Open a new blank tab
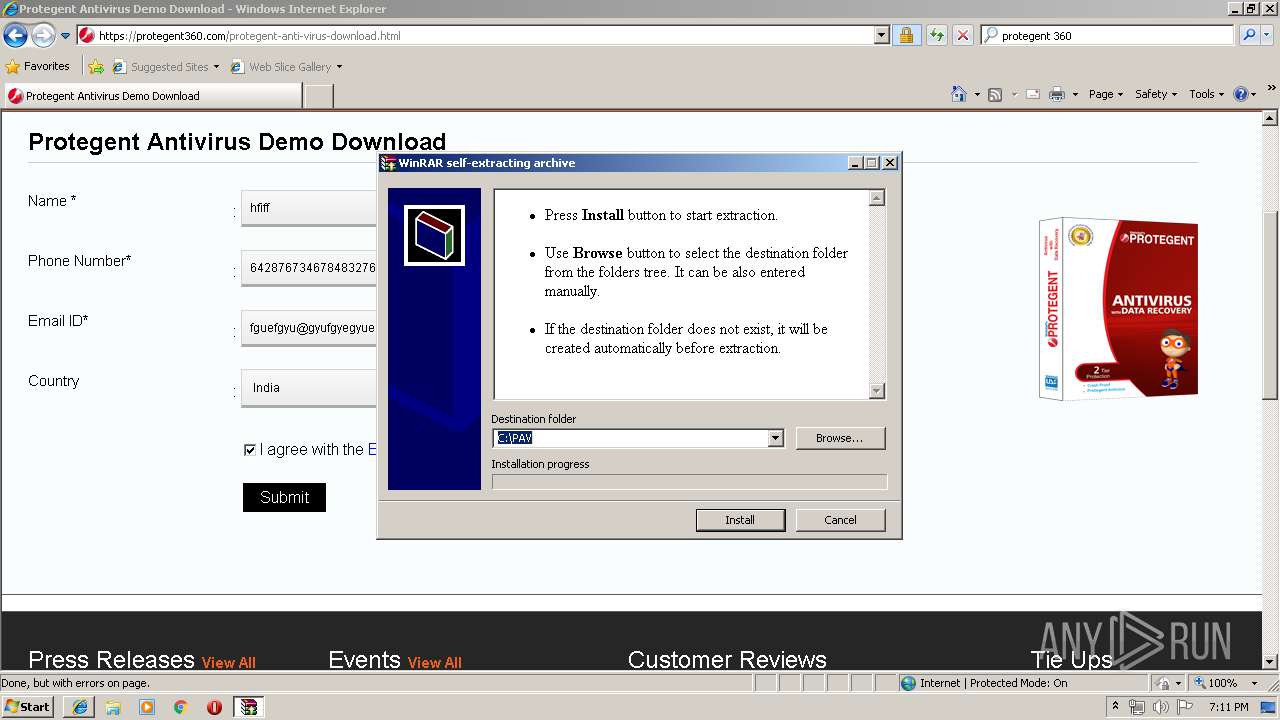Image resolution: width=1280 pixels, height=720 pixels. 318,96
